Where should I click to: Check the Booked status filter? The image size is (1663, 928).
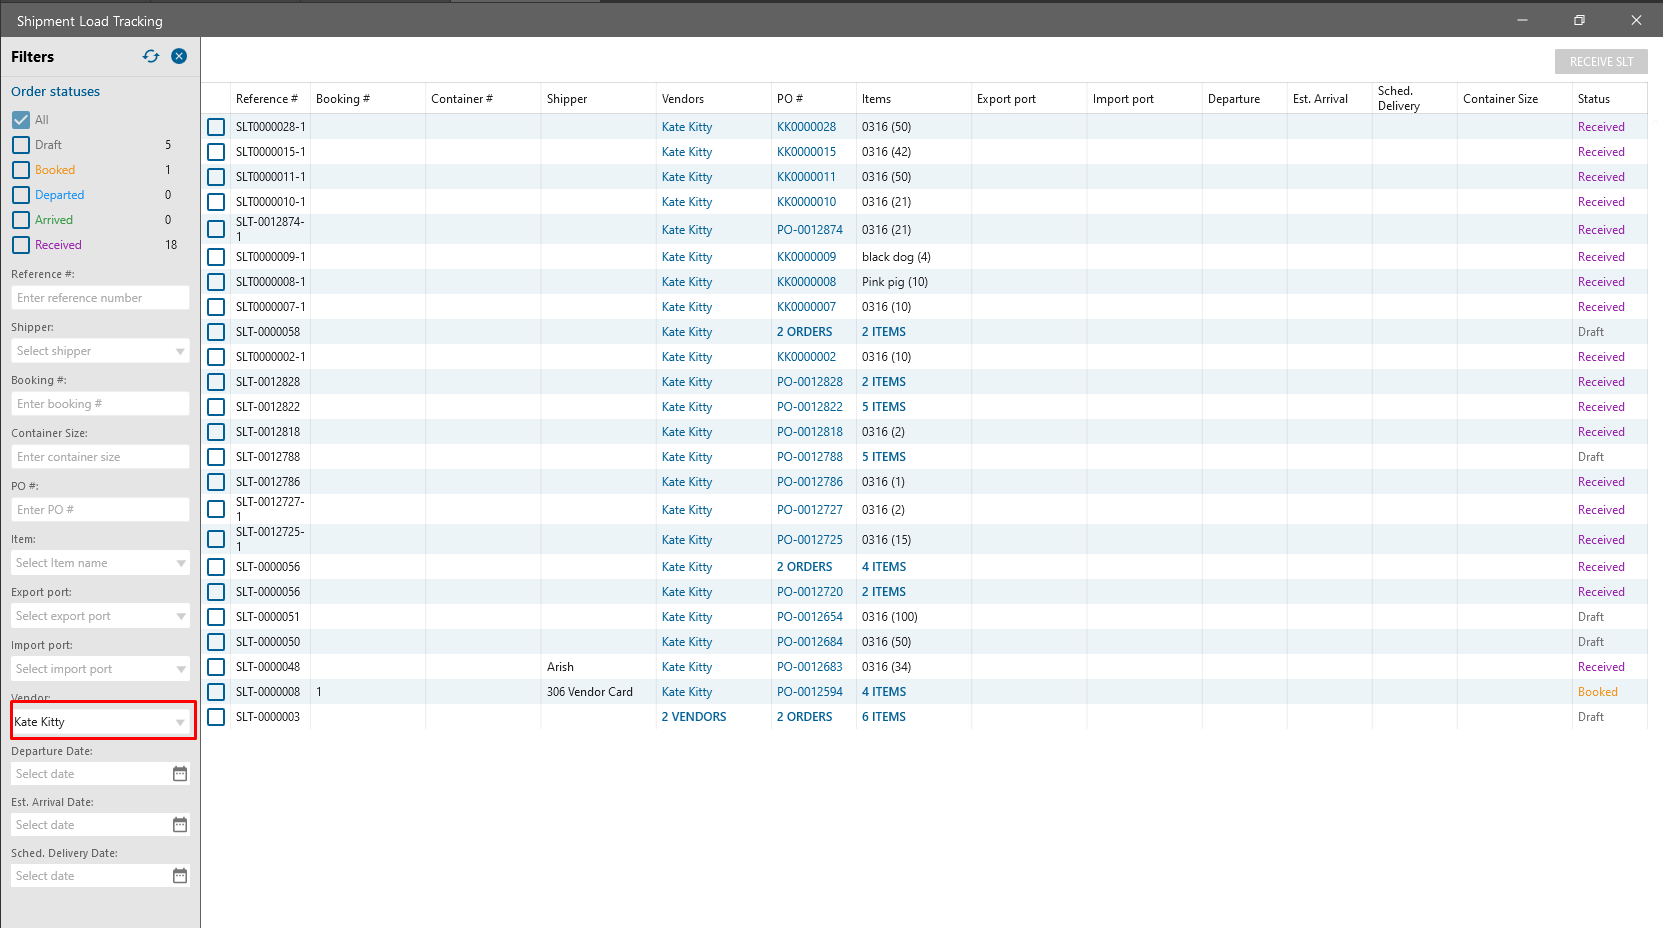point(21,170)
